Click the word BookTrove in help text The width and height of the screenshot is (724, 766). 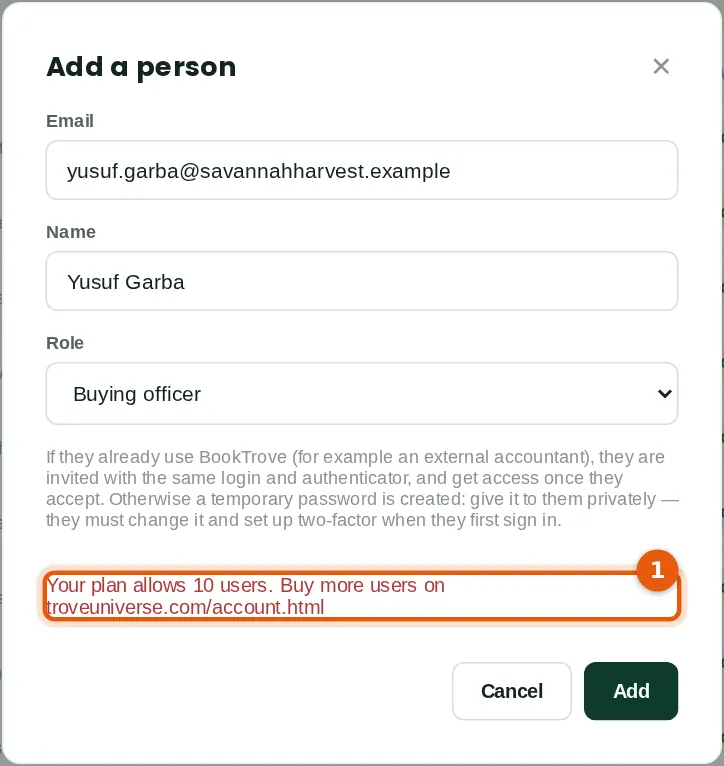tap(243, 457)
